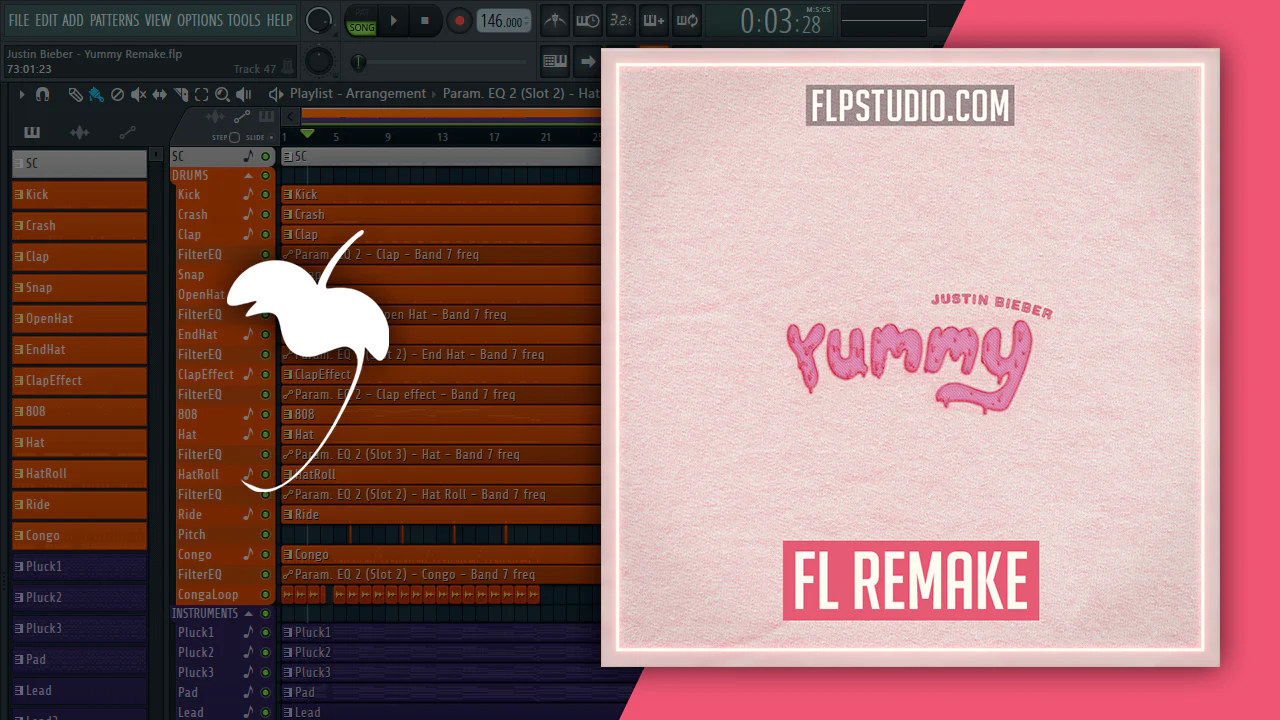Click the arrow button in the top toolbar
Viewport: 1280px width, 720px height.
[588, 61]
